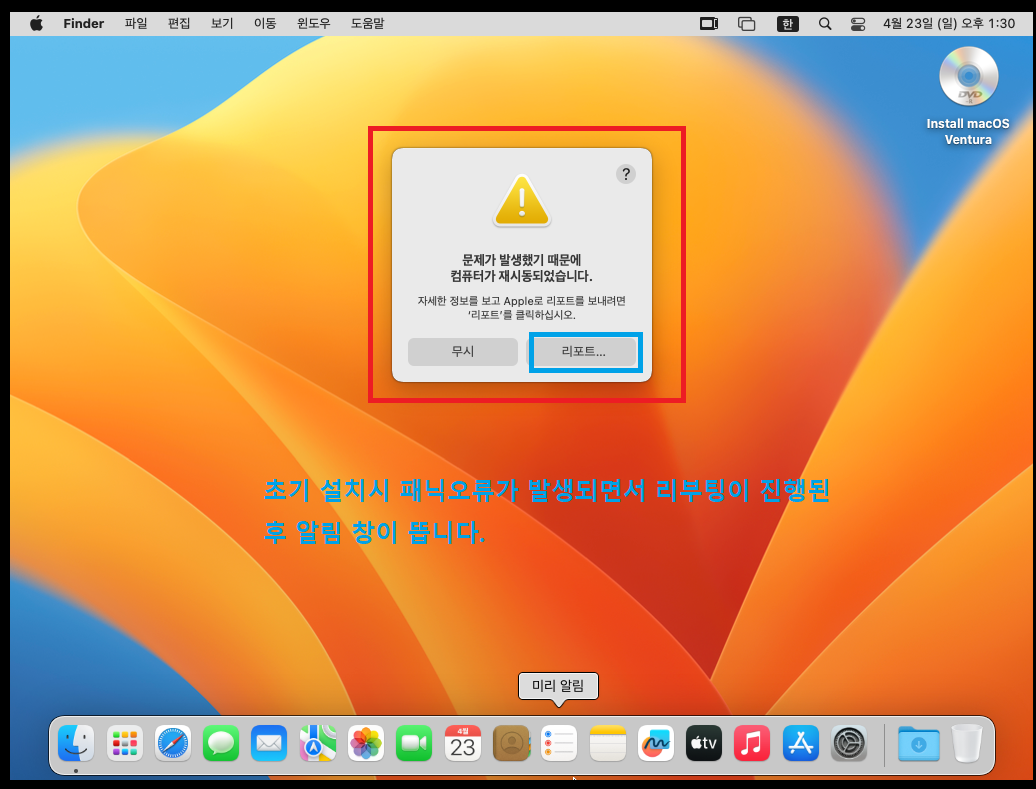Open the Trash in the Dock
This screenshot has width=1036, height=789.
pyautogui.click(x=967, y=743)
